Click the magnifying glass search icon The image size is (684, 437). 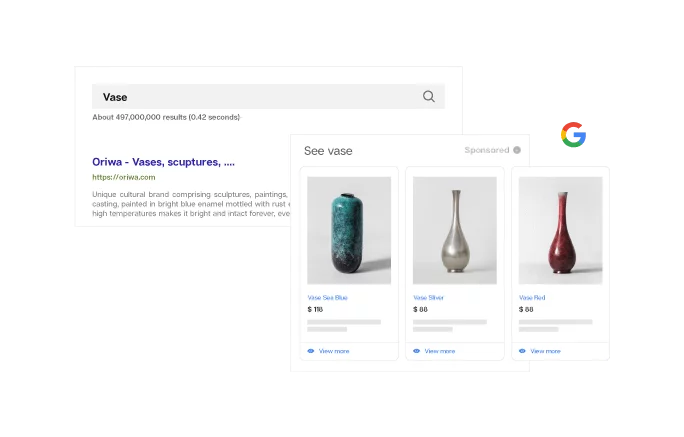coord(428,96)
